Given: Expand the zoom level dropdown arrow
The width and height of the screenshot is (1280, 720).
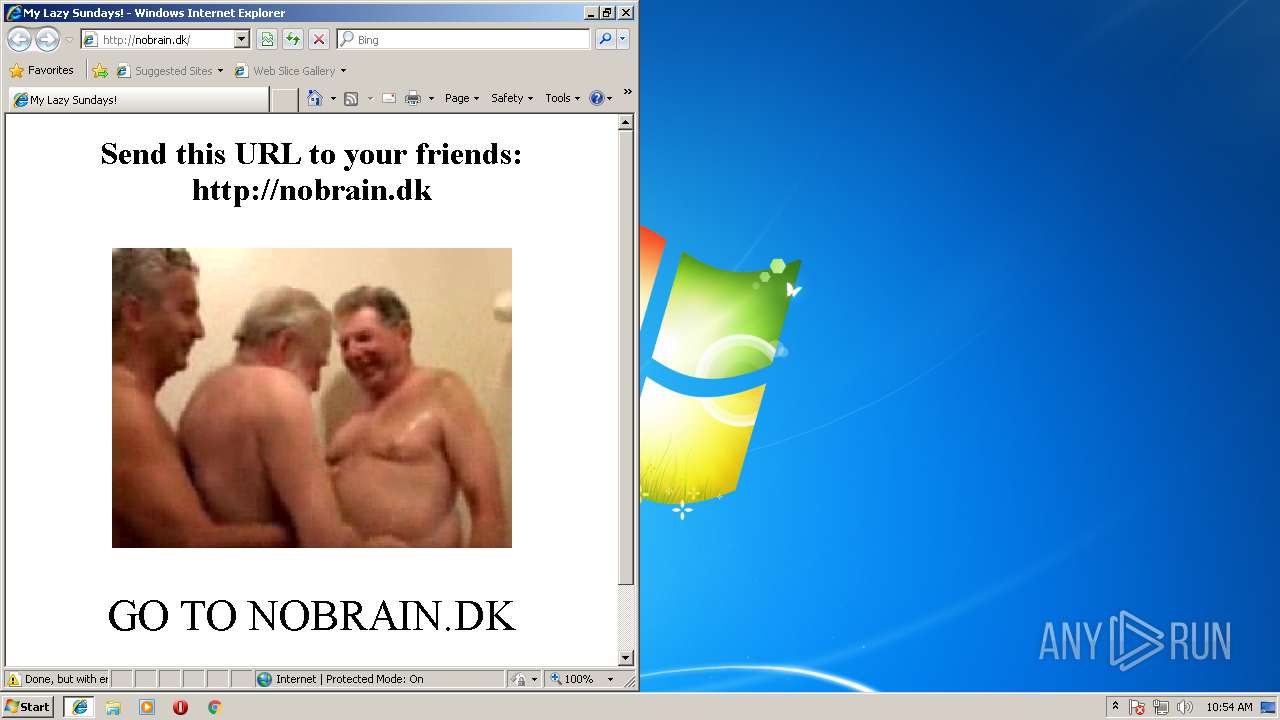Looking at the screenshot, I should (x=610, y=679).
